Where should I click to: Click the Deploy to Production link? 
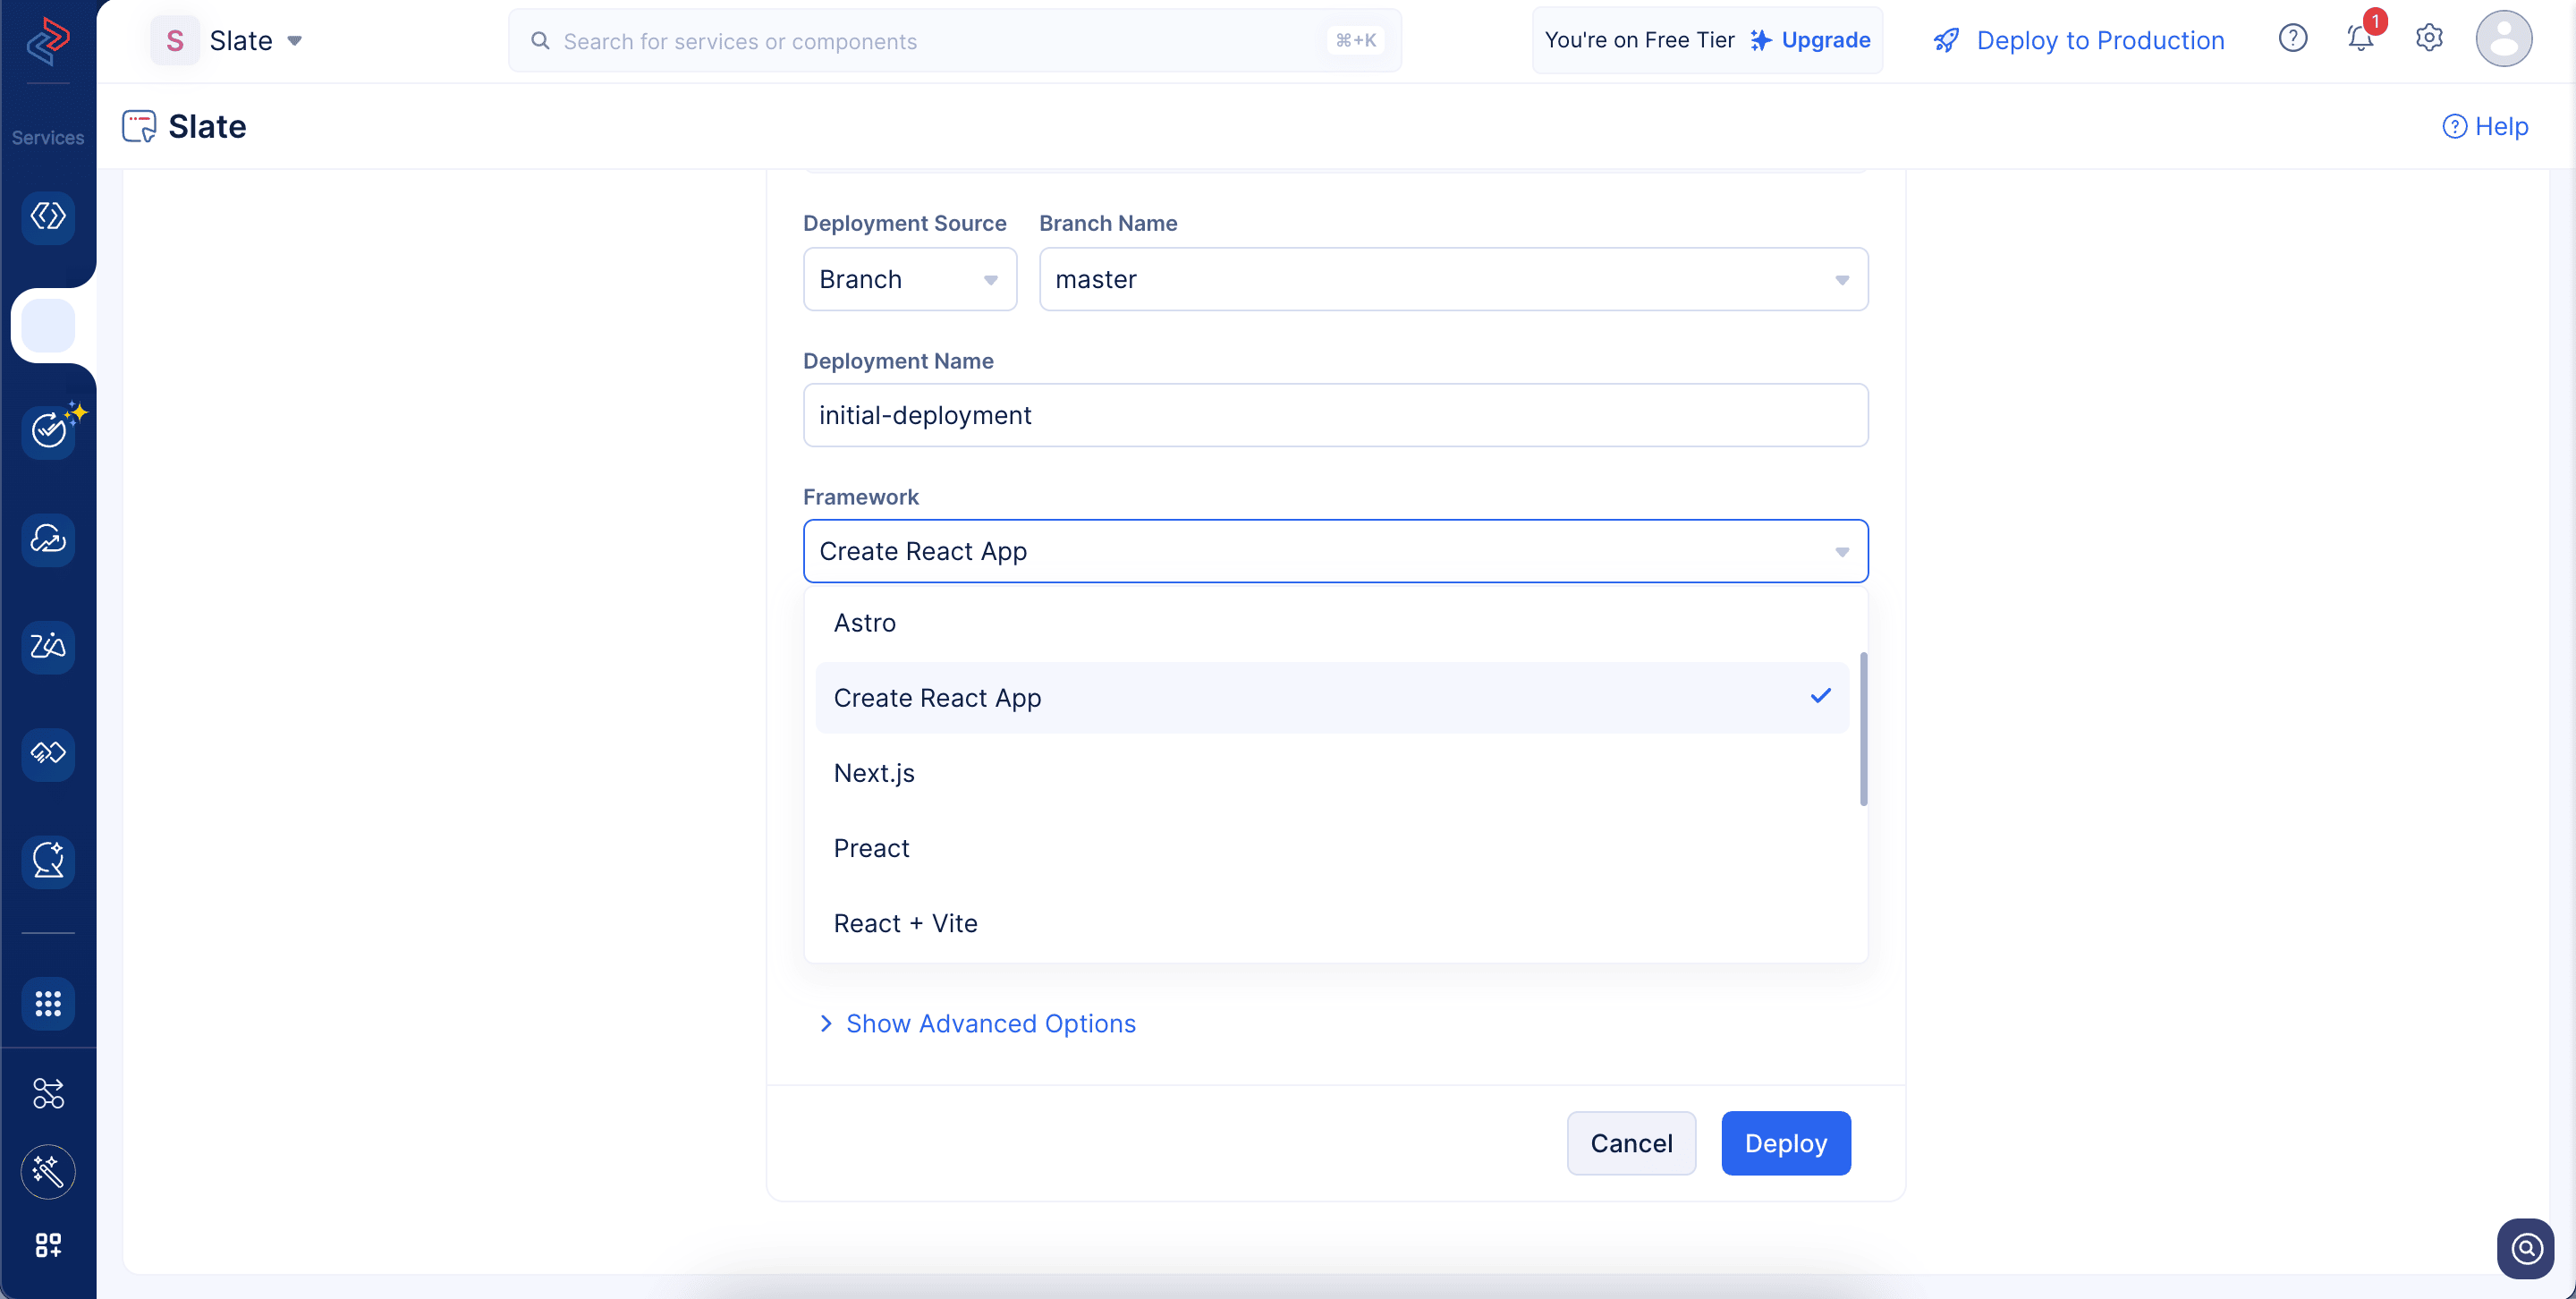(2100, 40)
